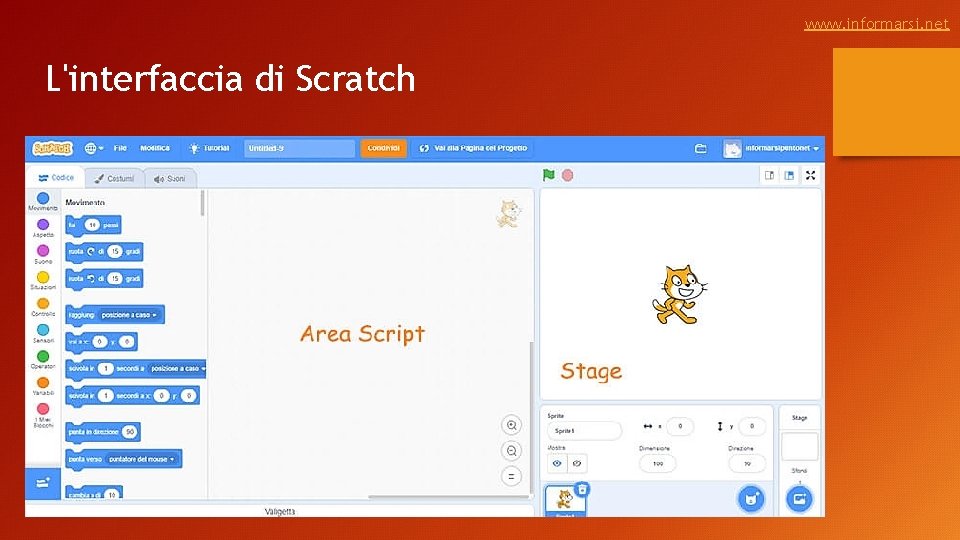Select the Aspetto block category
The width and height of the screenshot is (960, 540).
tap(43, 228)
